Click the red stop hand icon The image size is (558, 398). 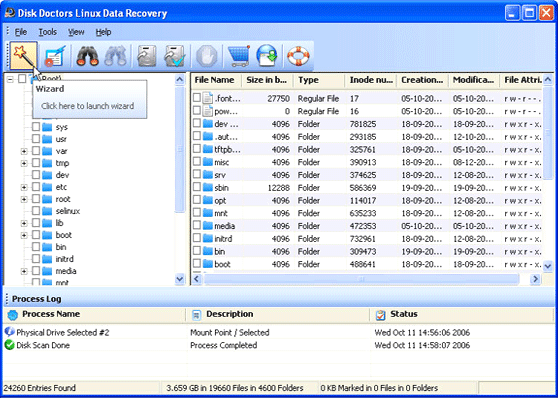pyautogui.click(x=207, y=56)
